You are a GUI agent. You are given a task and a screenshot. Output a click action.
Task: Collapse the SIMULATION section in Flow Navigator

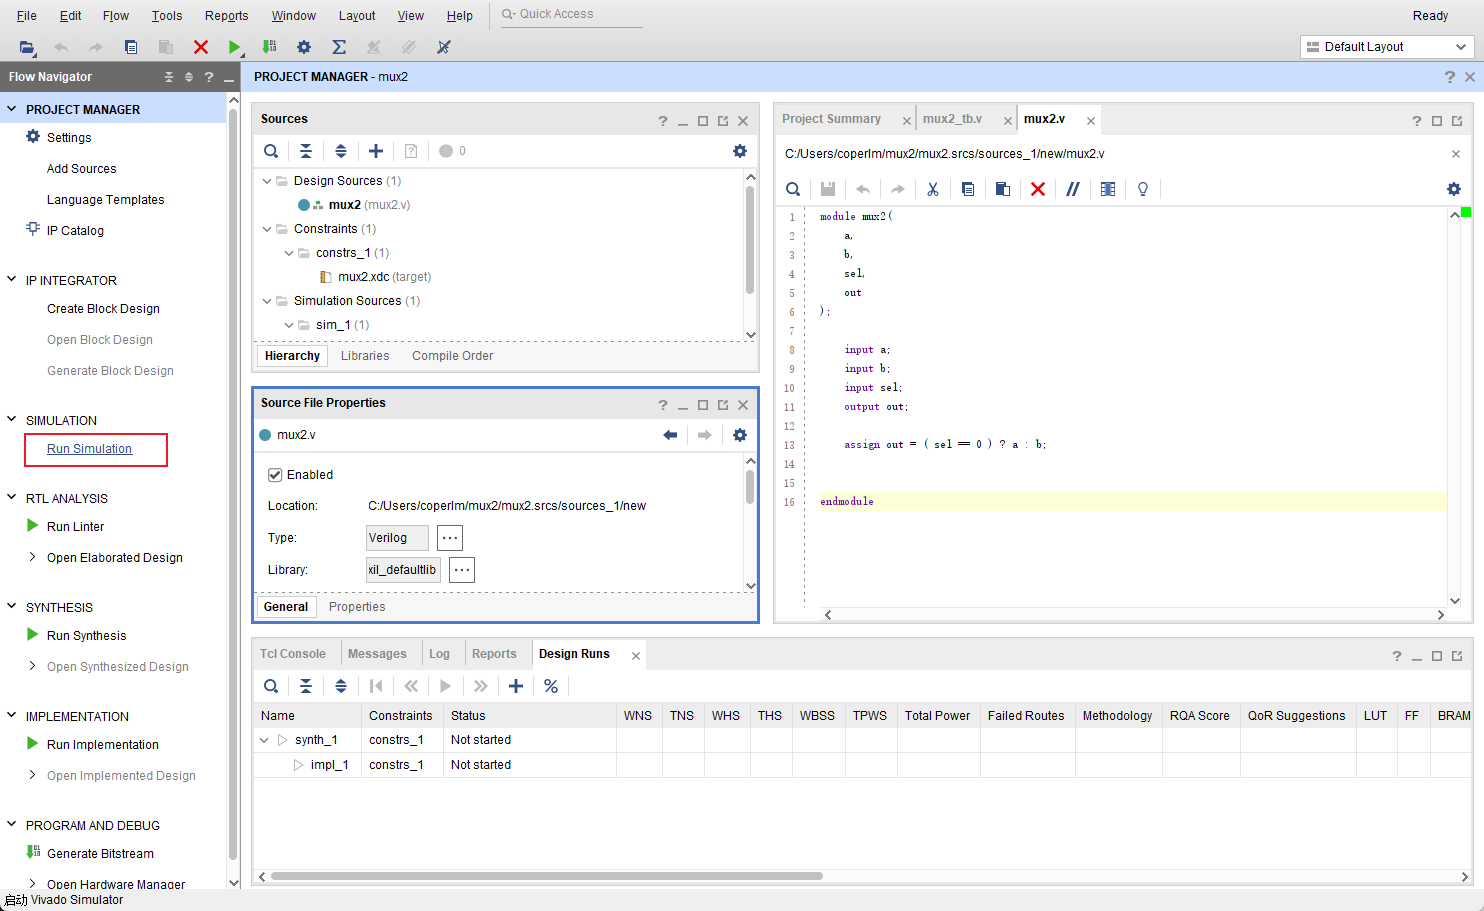point(12,420)
